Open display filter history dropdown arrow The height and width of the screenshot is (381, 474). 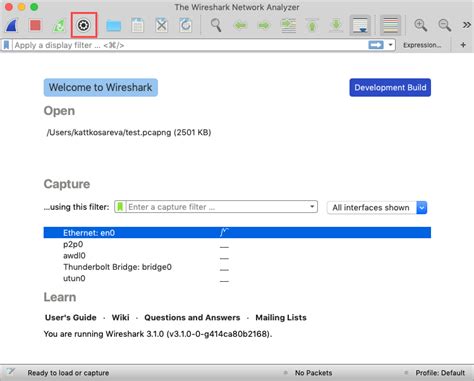(x=390, y=45)
